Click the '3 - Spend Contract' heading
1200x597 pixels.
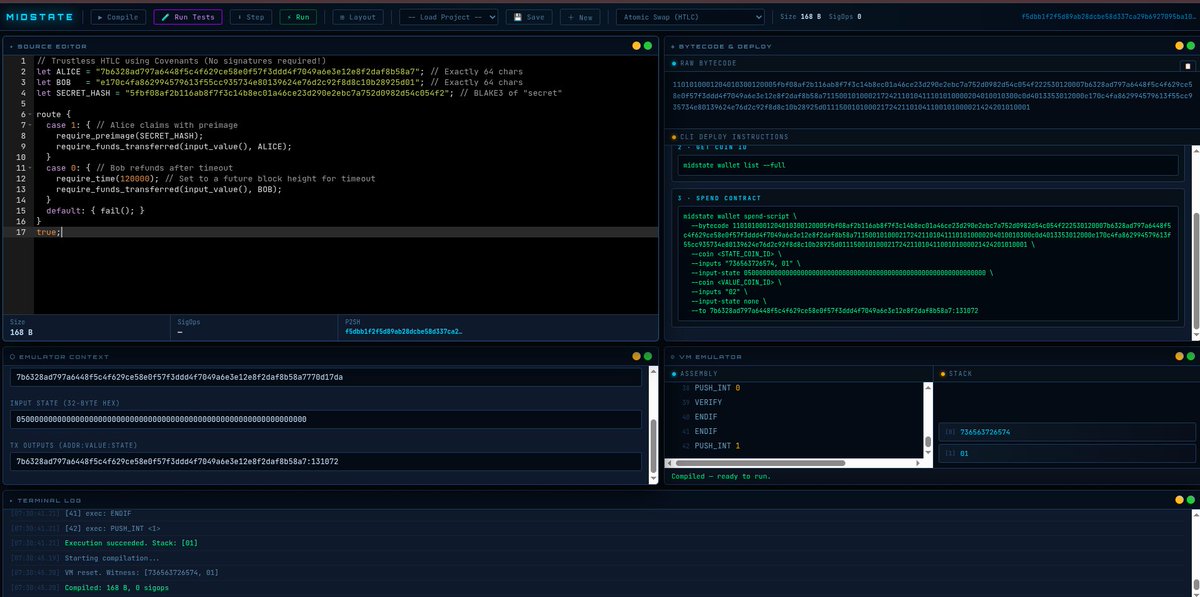pyautogui.click(x=720, y=198)
